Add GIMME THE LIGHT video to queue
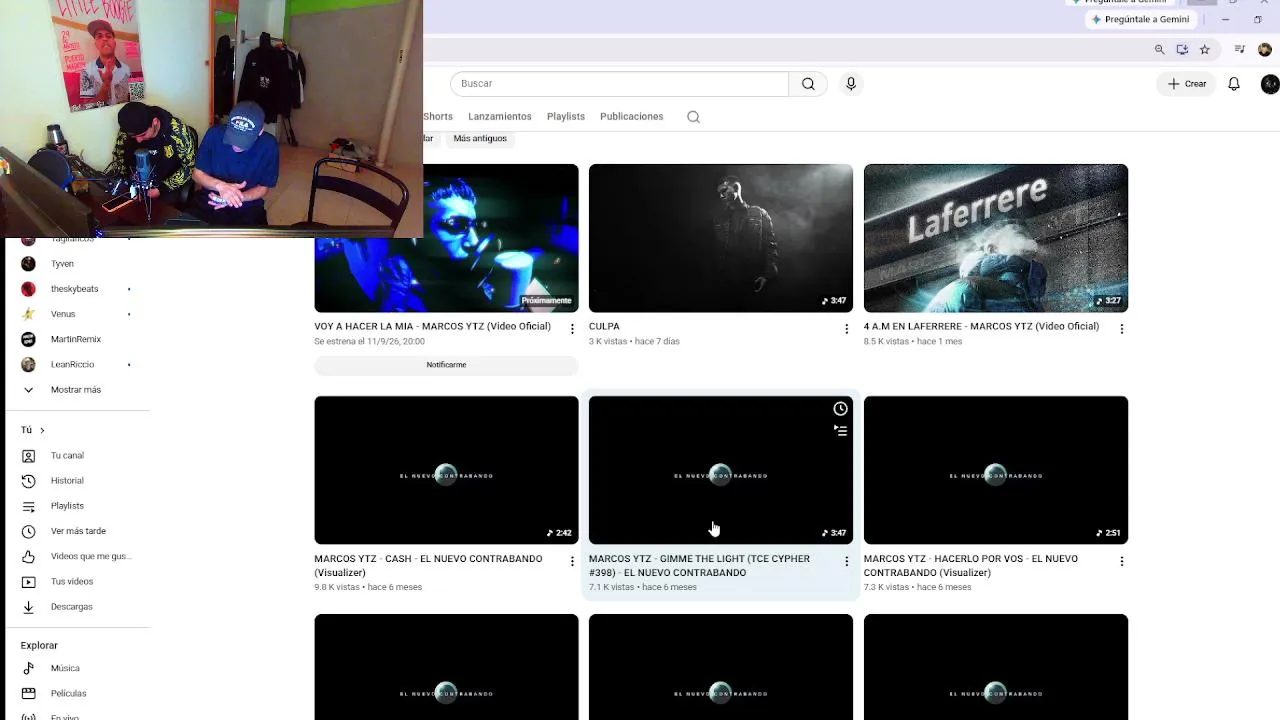The image size is (1280, 720). pyautogui.click(x=840, y=431)
